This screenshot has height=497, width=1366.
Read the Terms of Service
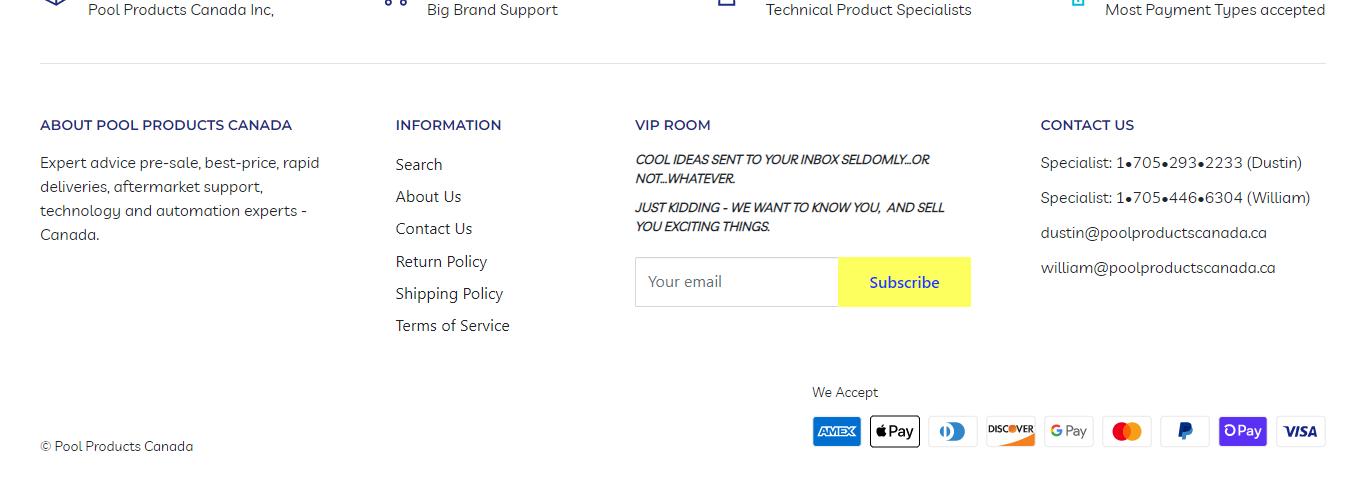pos(452,326)
